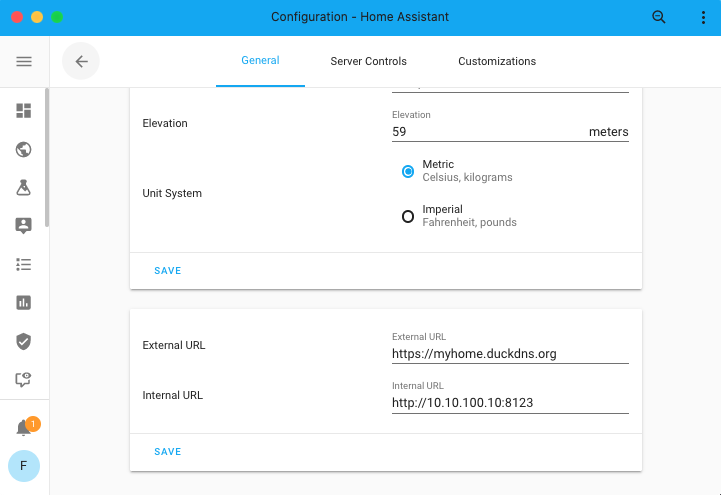
Task: Open the person badge icon in sidebar
Action: (x=23, y=226)
